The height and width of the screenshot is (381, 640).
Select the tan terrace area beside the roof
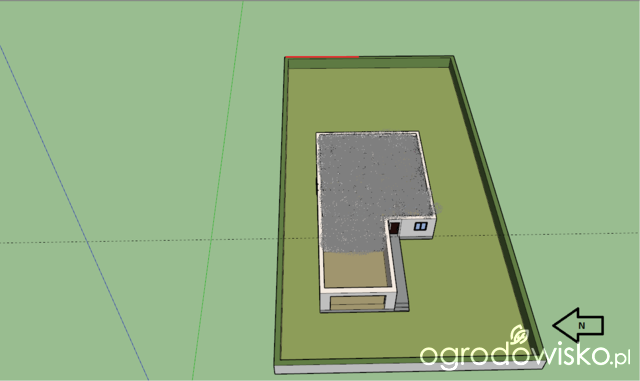click(x=355, y=270)
